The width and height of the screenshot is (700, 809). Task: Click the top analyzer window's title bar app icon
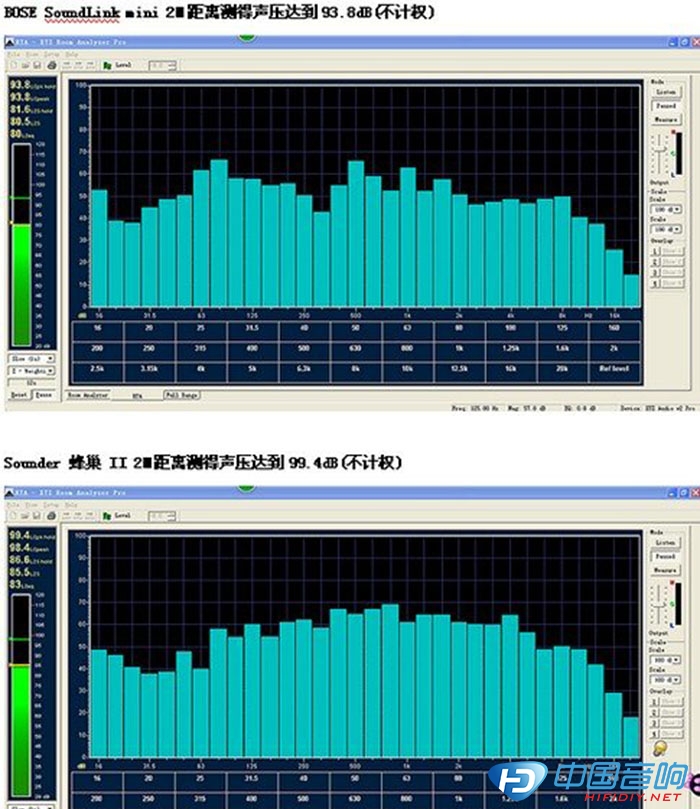pyautogui.click(x=9, y=44)
